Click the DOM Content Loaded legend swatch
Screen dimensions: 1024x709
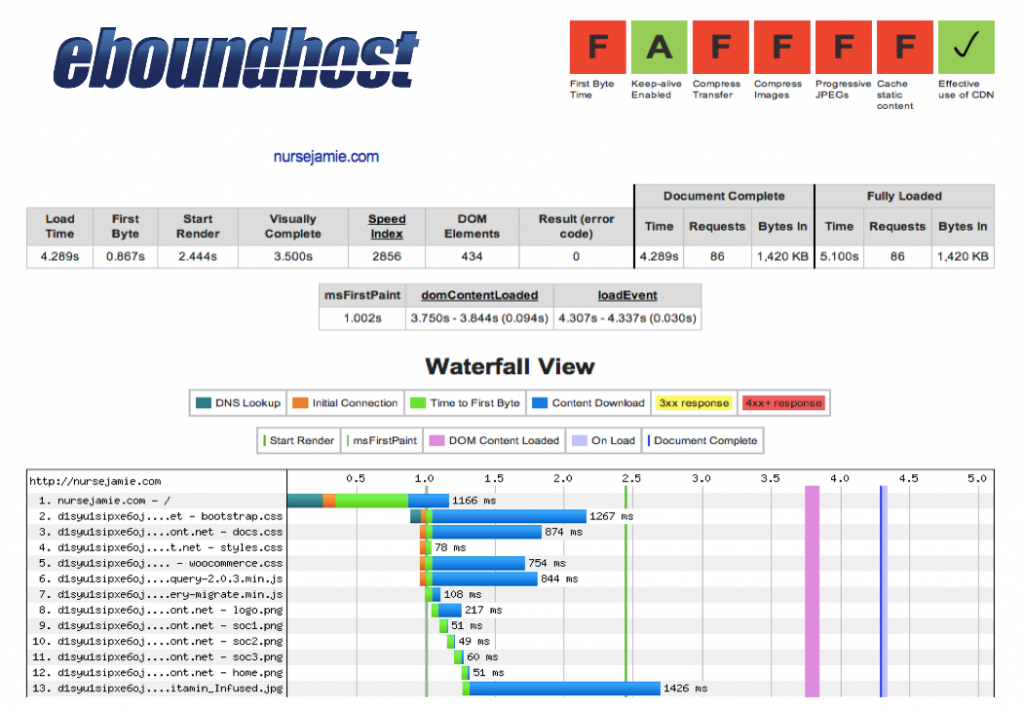pyautogui.click(x=436, y=441)
